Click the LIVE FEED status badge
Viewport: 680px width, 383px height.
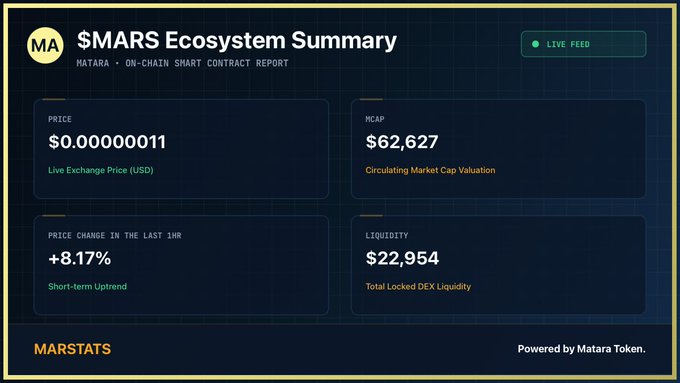pyautogui.click(x=583, y=44)
